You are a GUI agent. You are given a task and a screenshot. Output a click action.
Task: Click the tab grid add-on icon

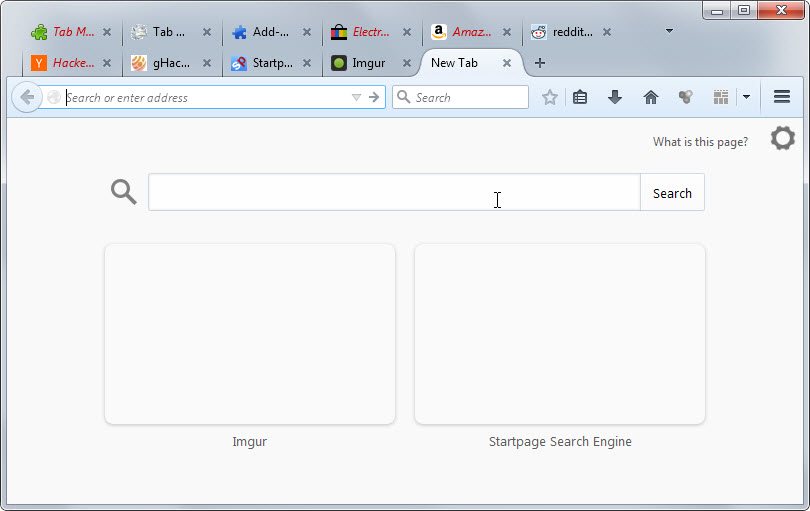click(x=721, y=97)
